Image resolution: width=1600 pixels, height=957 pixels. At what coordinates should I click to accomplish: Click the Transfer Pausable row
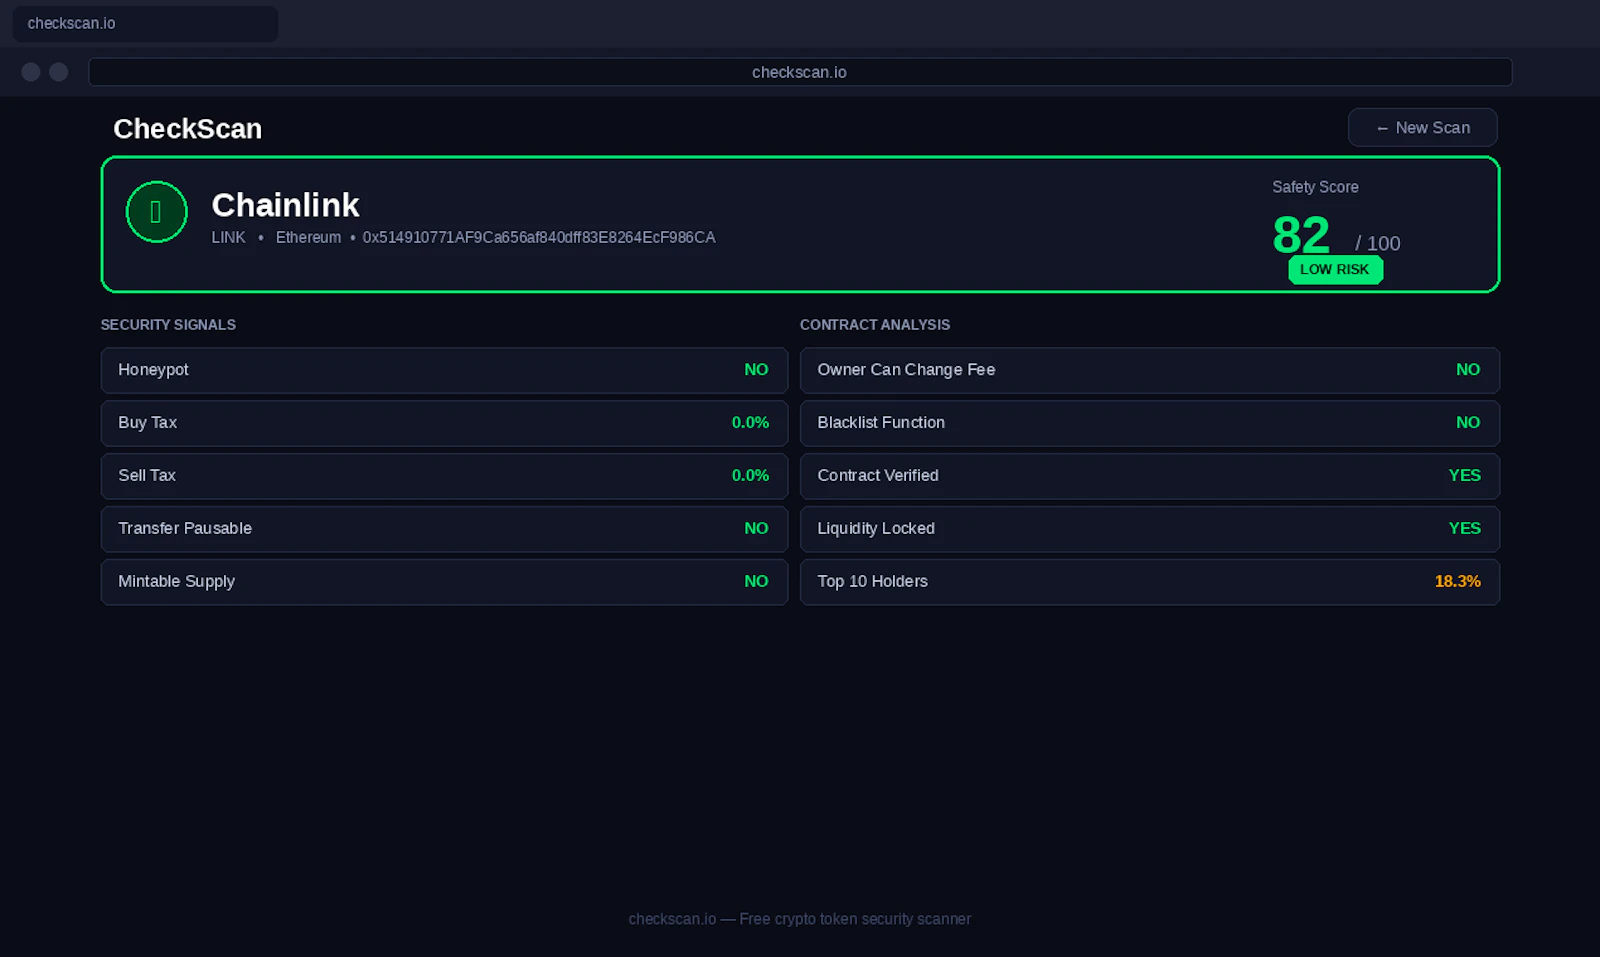tap(444, 529)
